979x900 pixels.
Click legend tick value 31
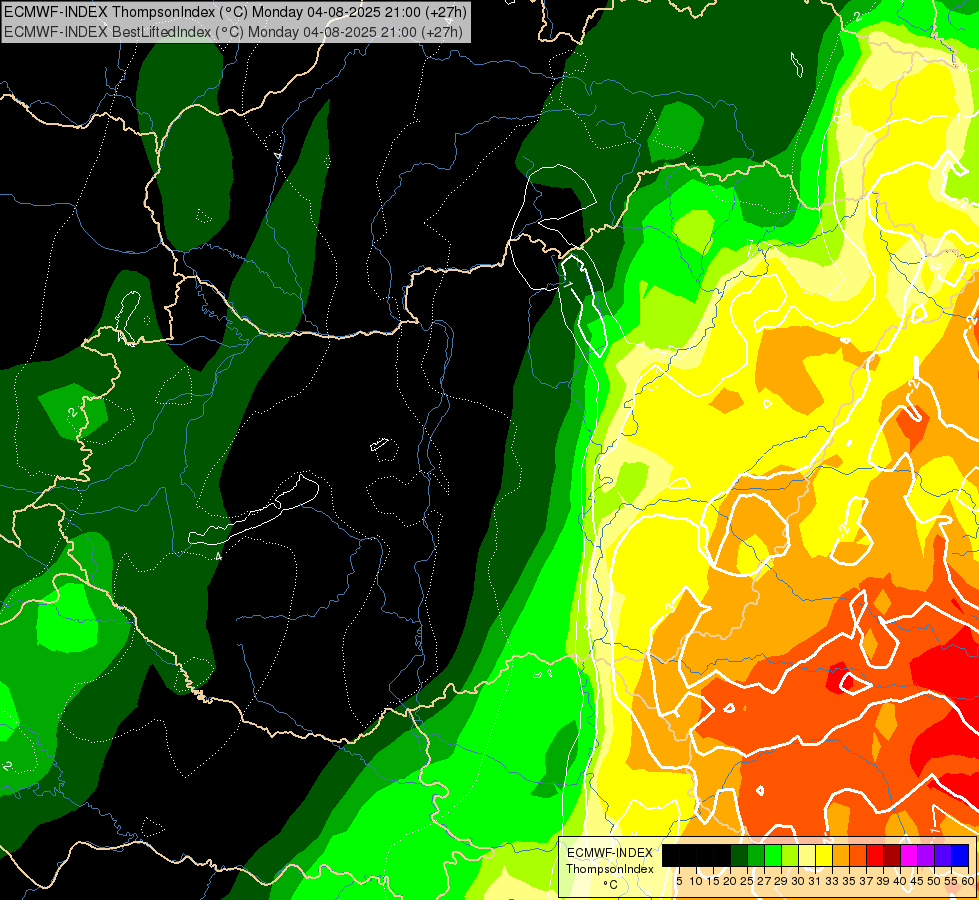815,881
